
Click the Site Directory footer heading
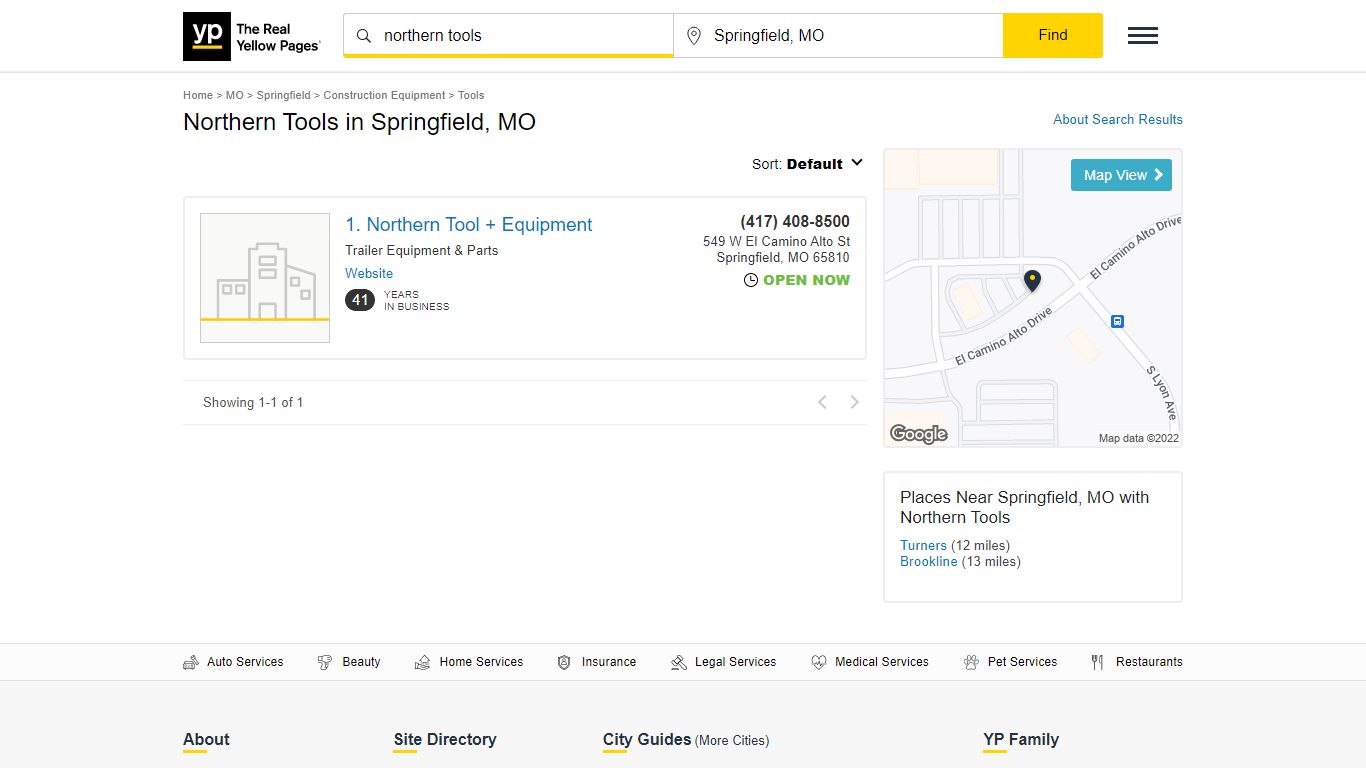pos(445,740)
